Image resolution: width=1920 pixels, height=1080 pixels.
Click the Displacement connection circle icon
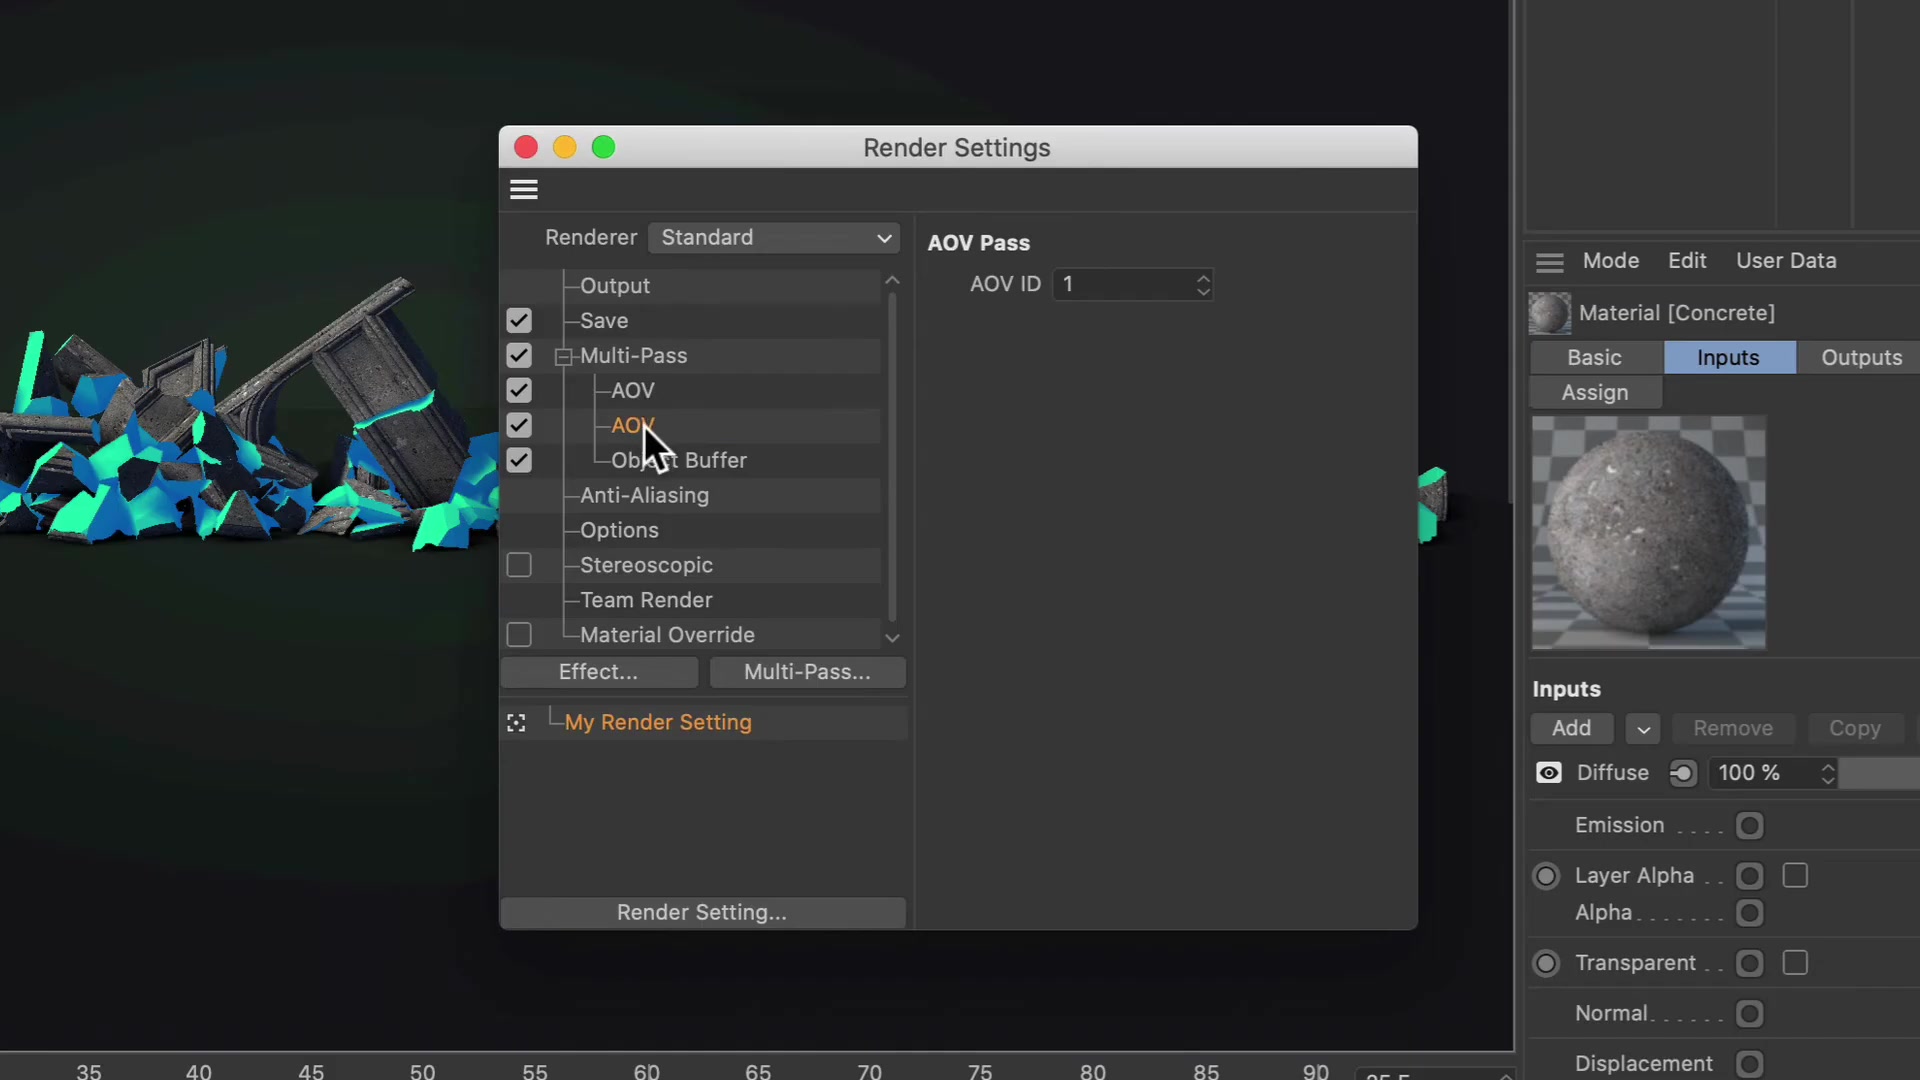point(1749,1064)
